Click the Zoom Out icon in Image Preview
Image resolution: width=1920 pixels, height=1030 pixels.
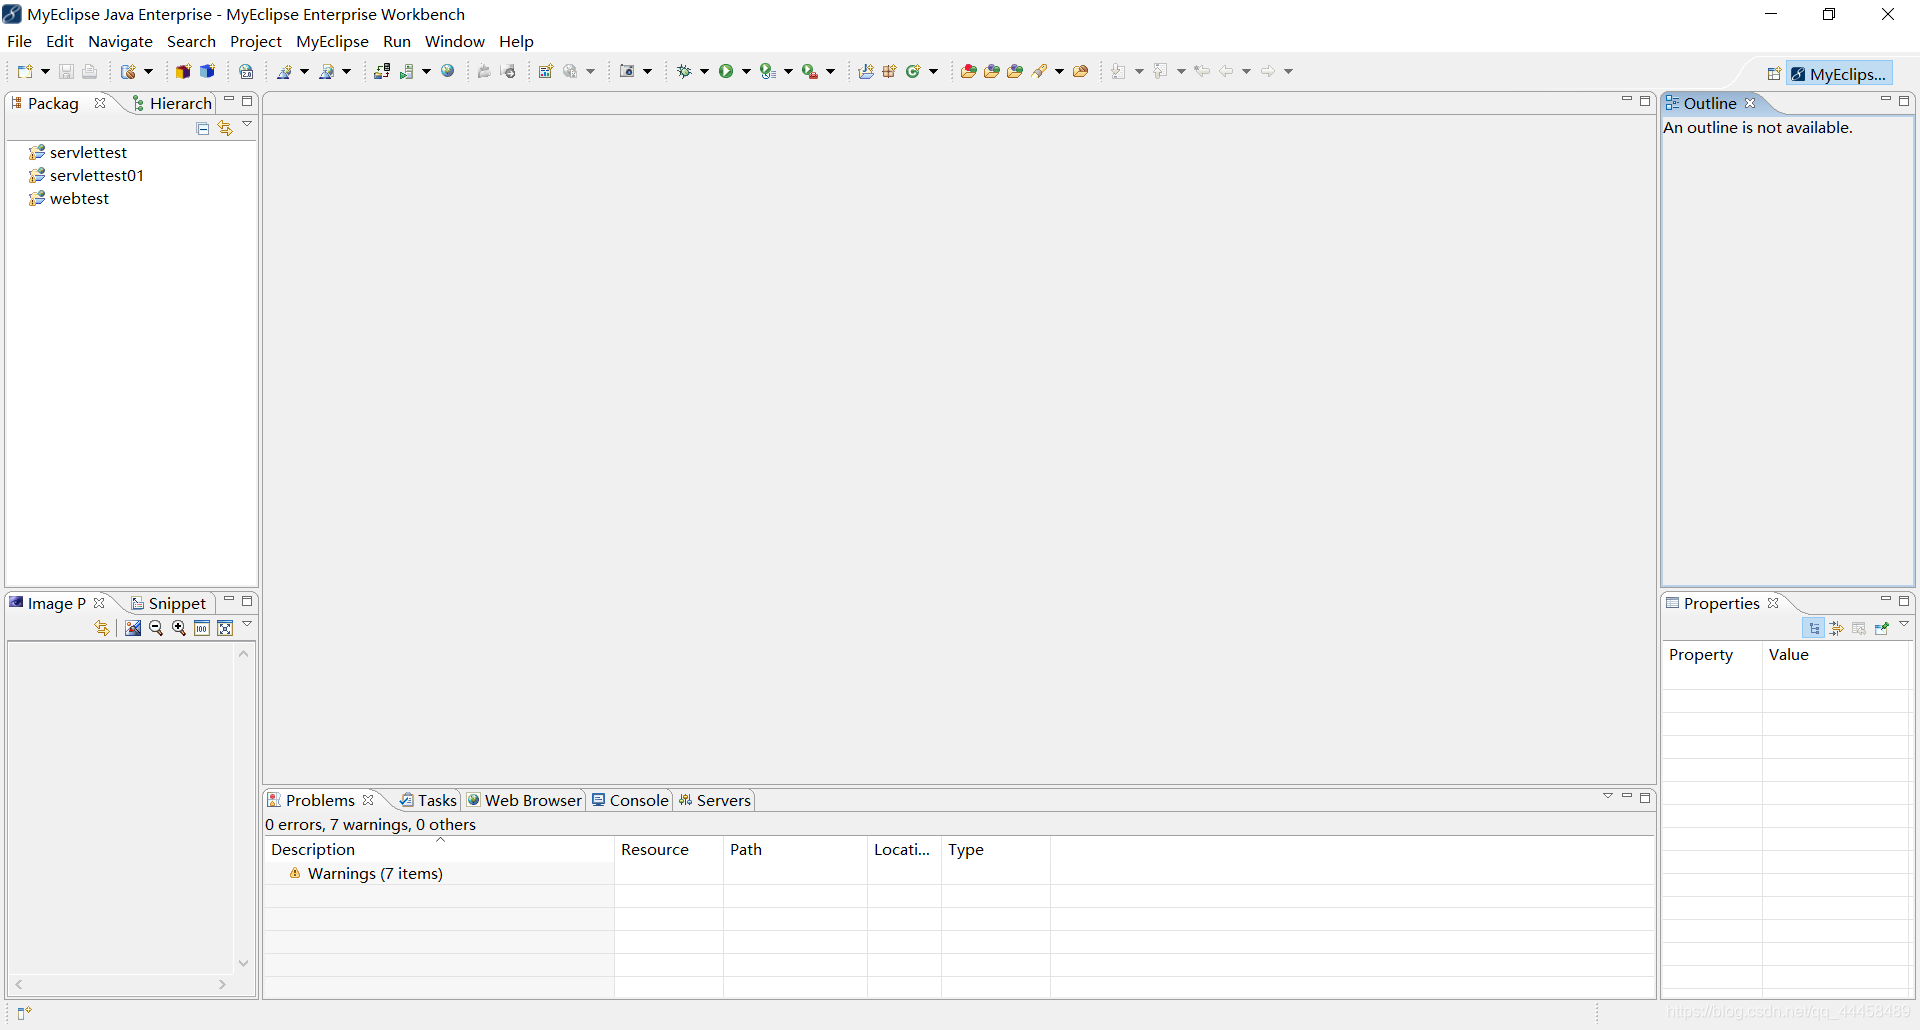pos(156,628)
